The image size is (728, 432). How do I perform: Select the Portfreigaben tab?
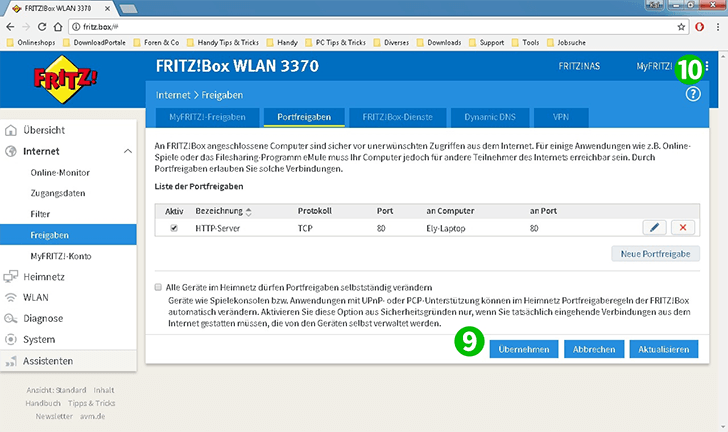pos(304,117)
